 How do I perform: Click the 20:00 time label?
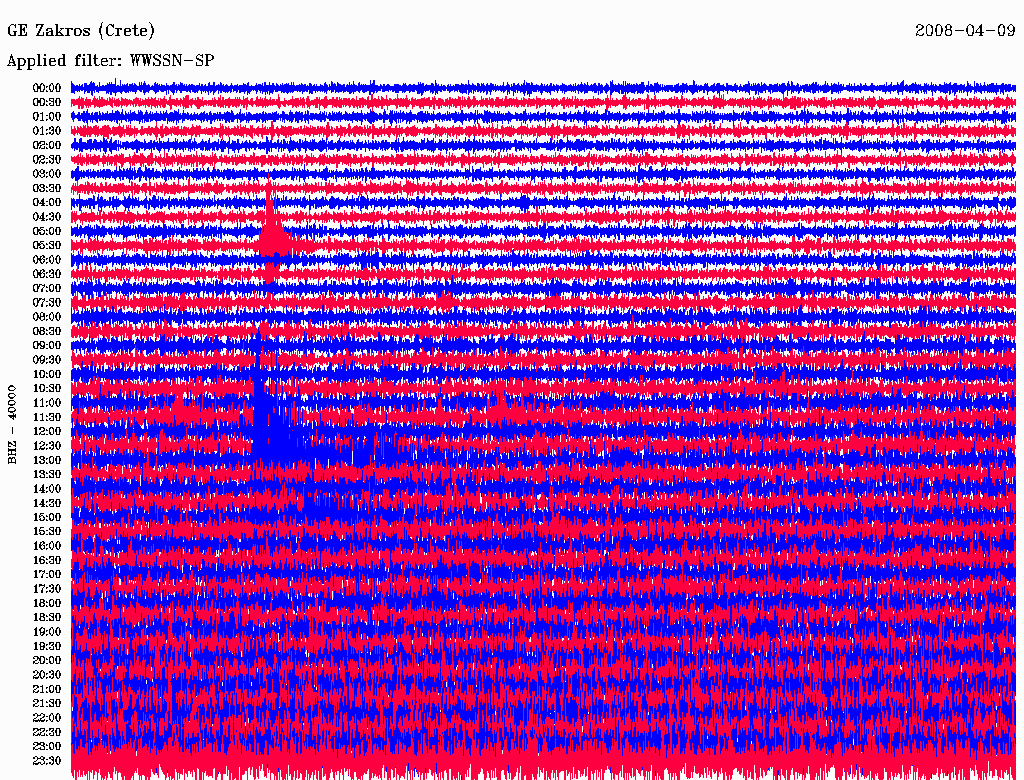[x=47, y=660]
